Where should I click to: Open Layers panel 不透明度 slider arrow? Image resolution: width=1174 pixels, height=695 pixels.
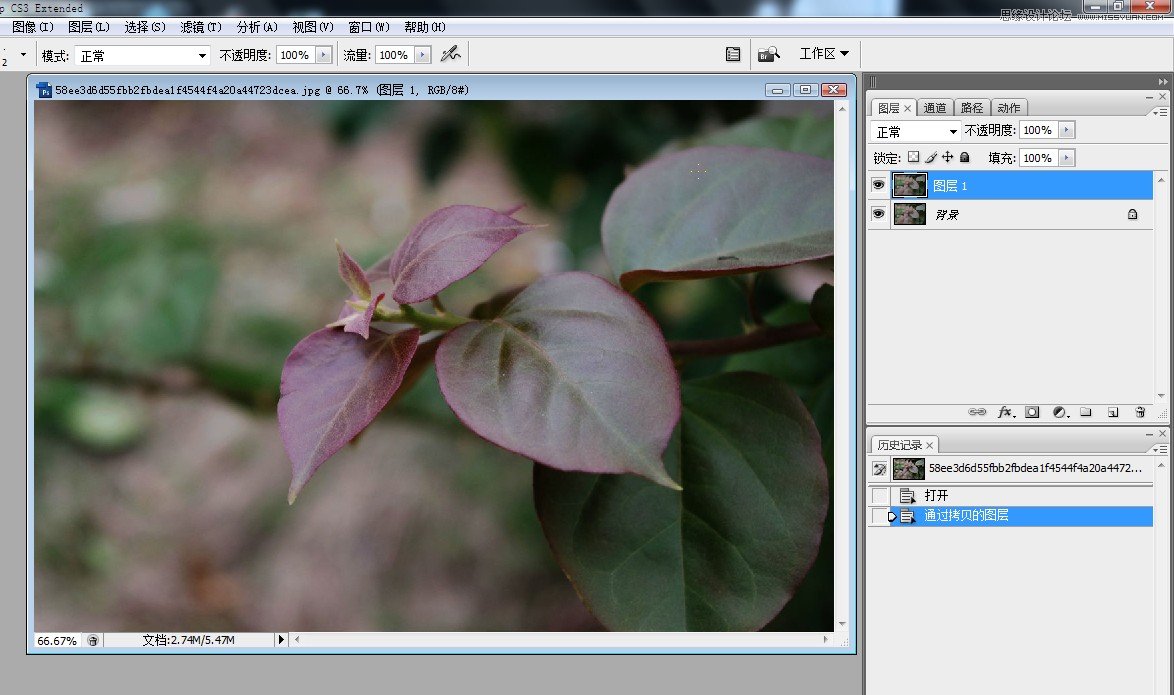(1067, 130)
